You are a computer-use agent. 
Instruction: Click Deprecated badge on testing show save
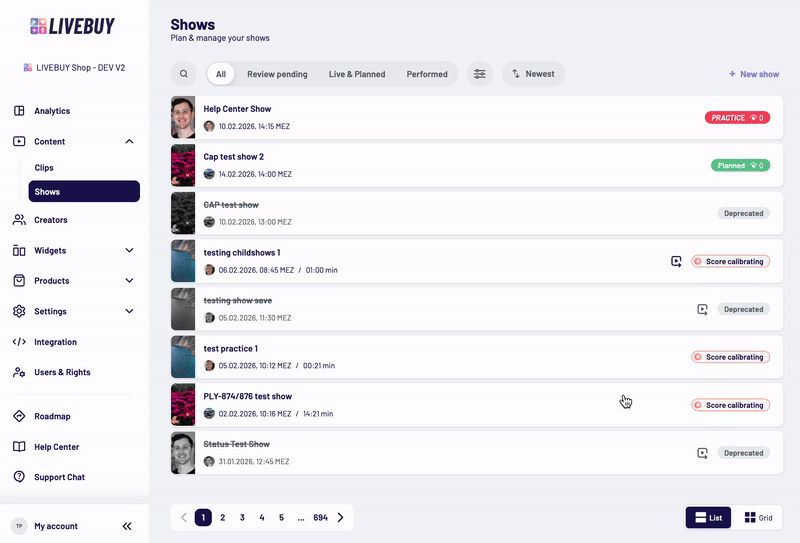pos(743,309)
